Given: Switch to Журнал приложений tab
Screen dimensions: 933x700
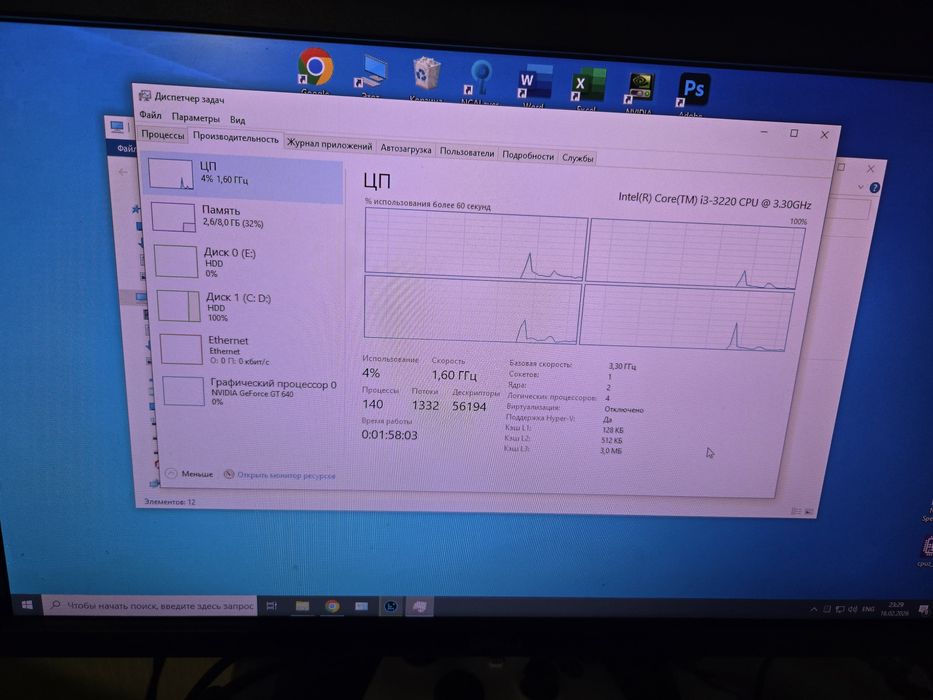Looking at the screenshot, I should (x=330, y=144).
